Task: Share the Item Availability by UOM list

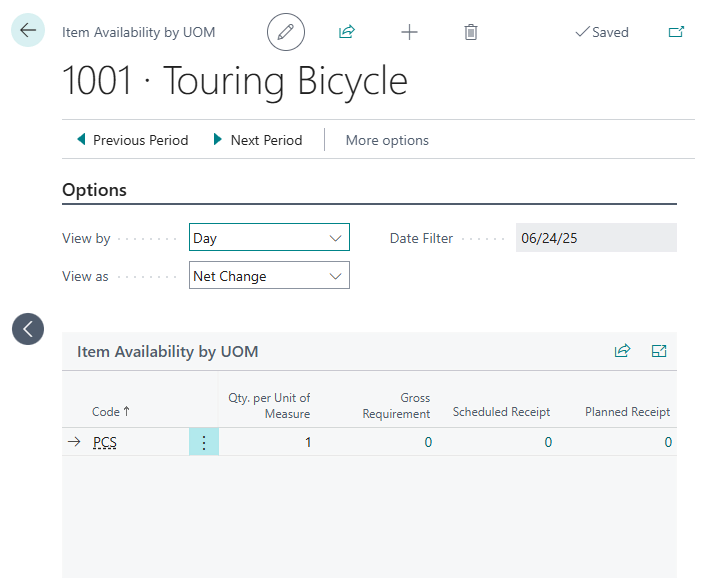Action: 622,351
